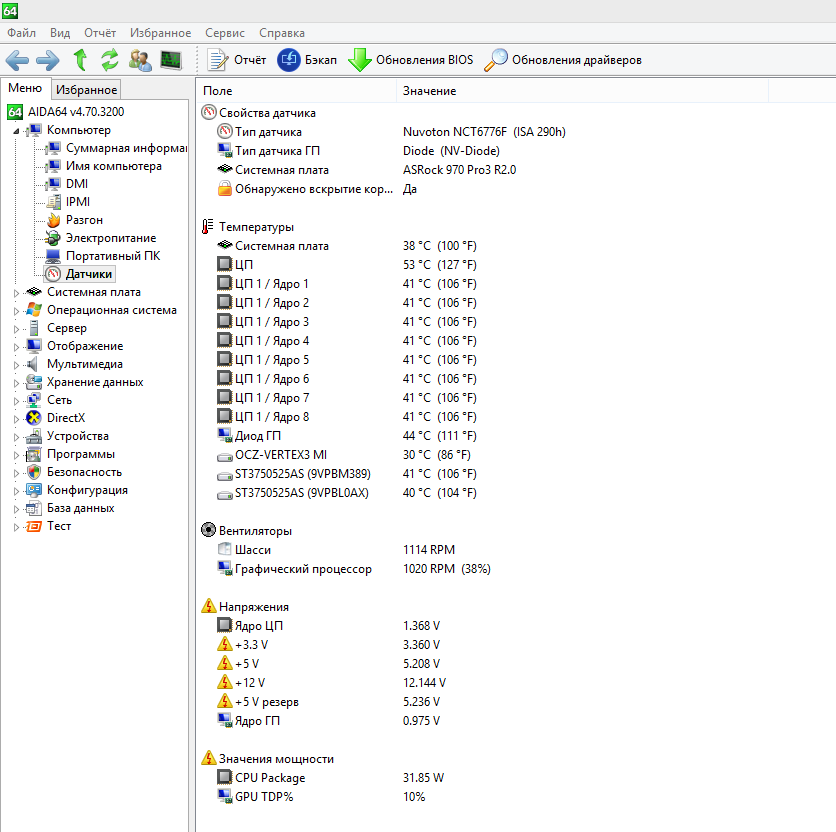Screen dimensions: 836x832
Task: Refresh the sensor data
Action: tap(110, 60)
